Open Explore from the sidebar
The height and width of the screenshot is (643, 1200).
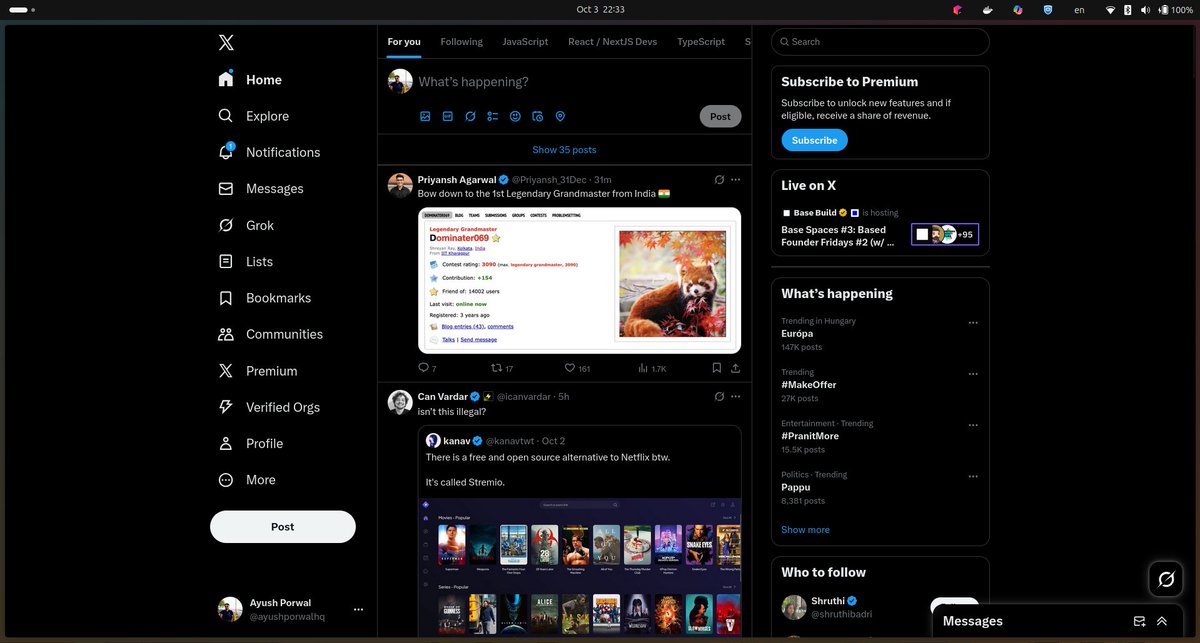pos(254,116)
